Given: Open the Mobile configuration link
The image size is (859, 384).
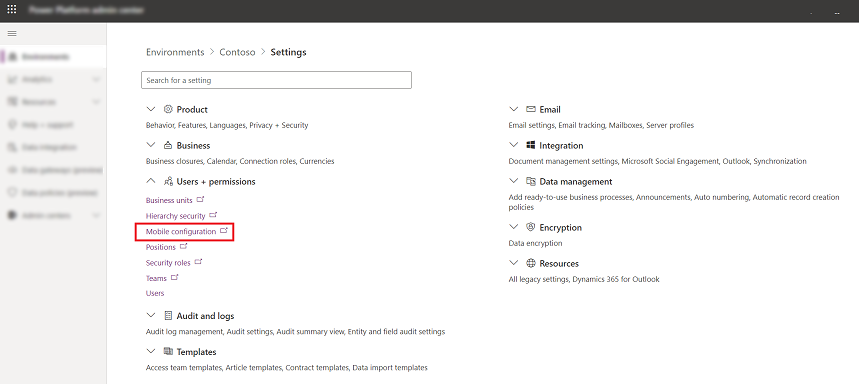Looking at the screenshot, I should 181,232.
